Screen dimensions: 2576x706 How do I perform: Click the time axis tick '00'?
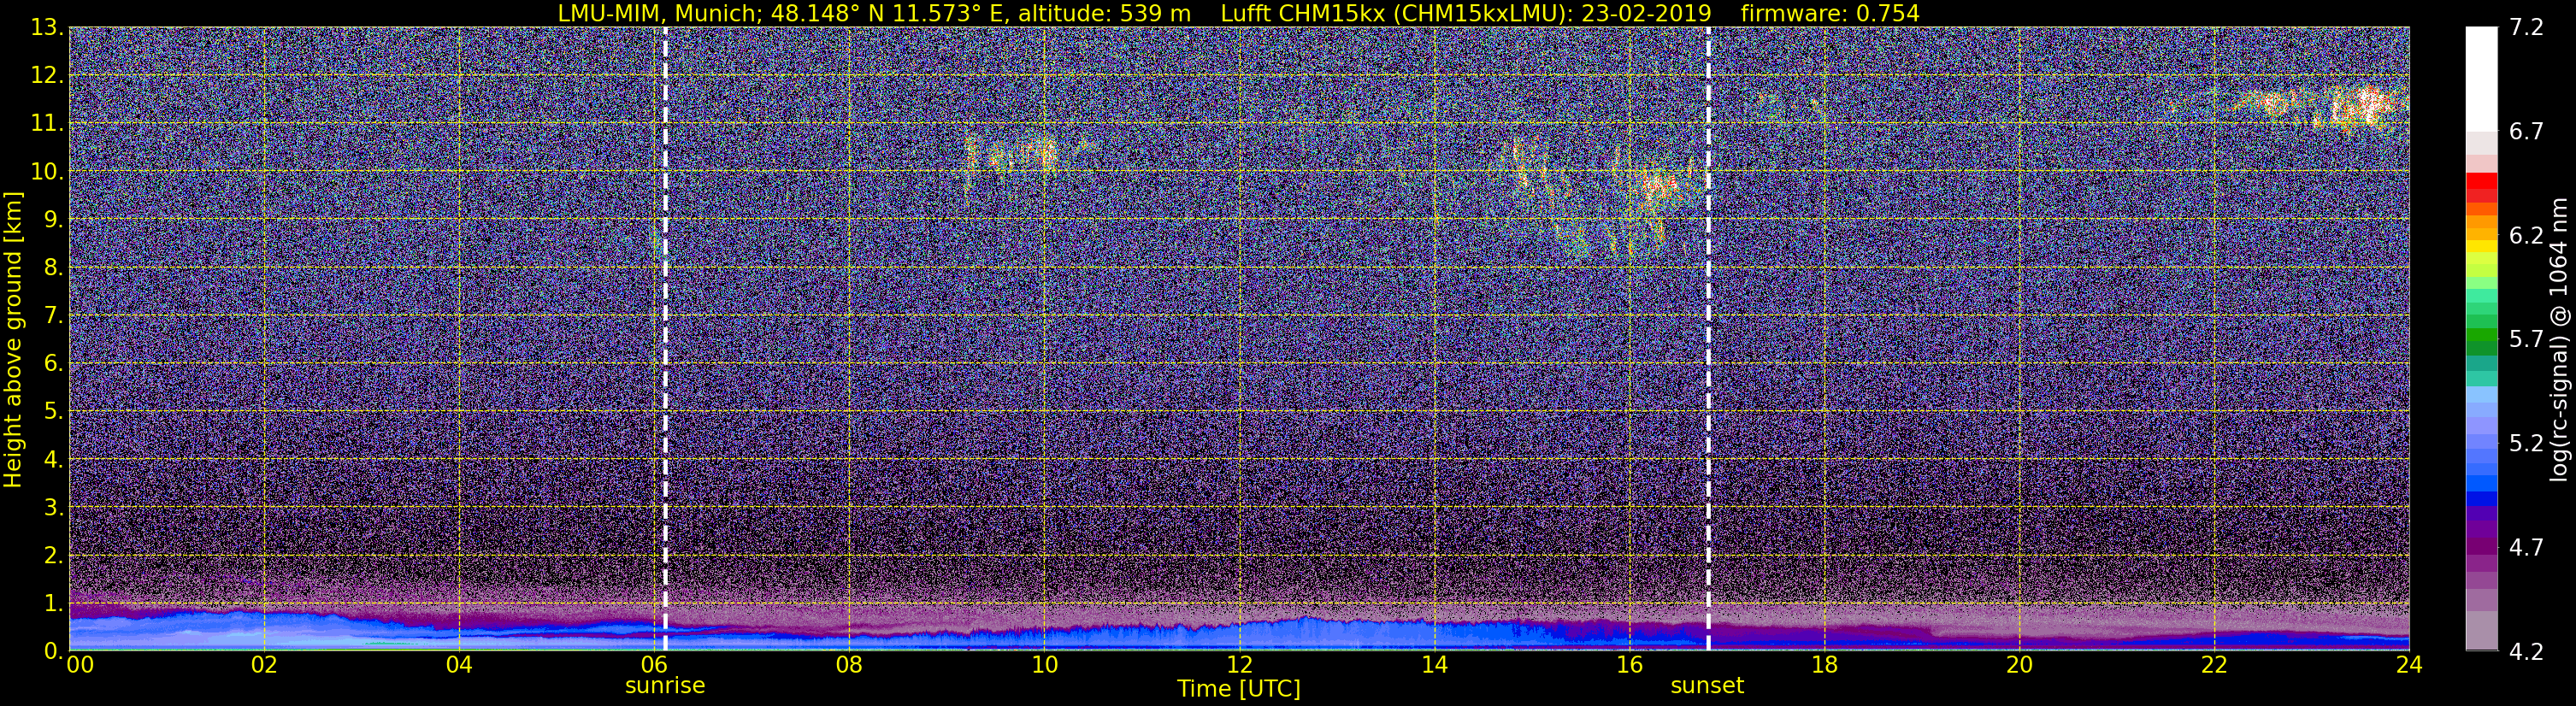click(x=79, y=665)
